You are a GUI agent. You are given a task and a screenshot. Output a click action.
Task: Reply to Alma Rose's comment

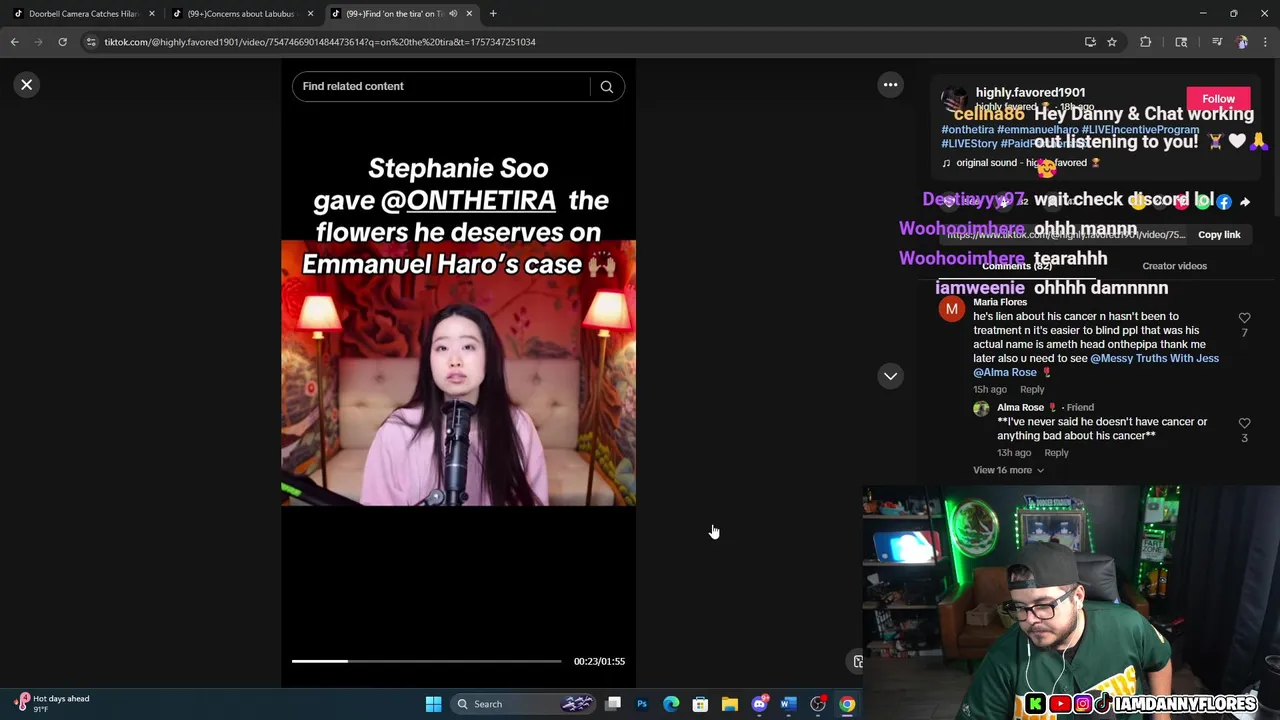pos(1056,453)
